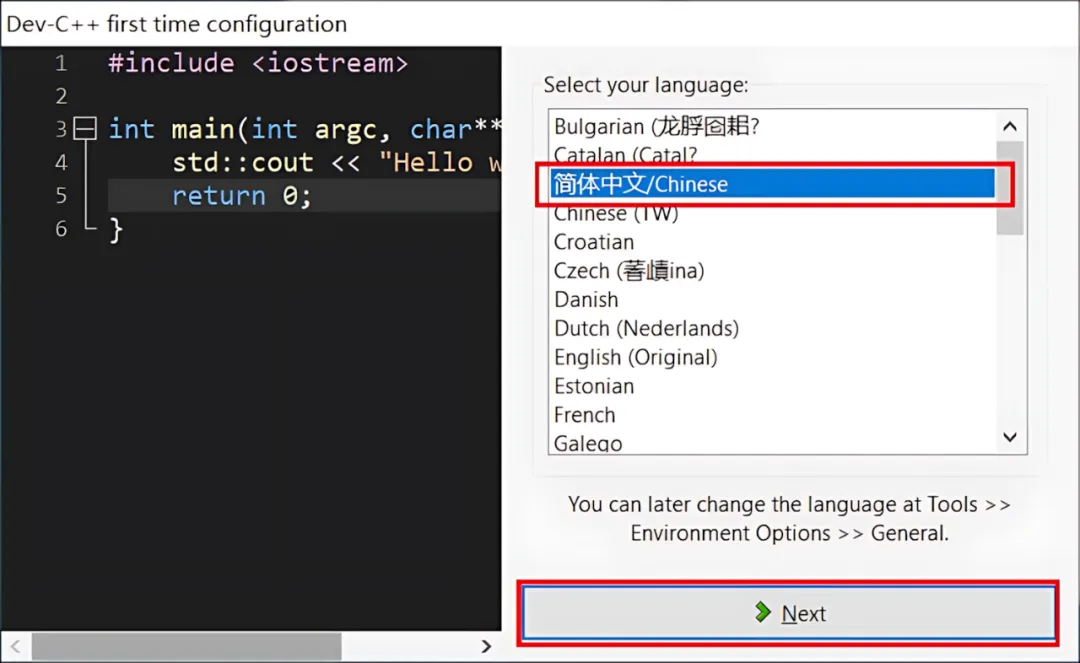Viewport: 1080px width, 663px height.
Task: Select Chinese (TW) language
Action: pos(773,213)
